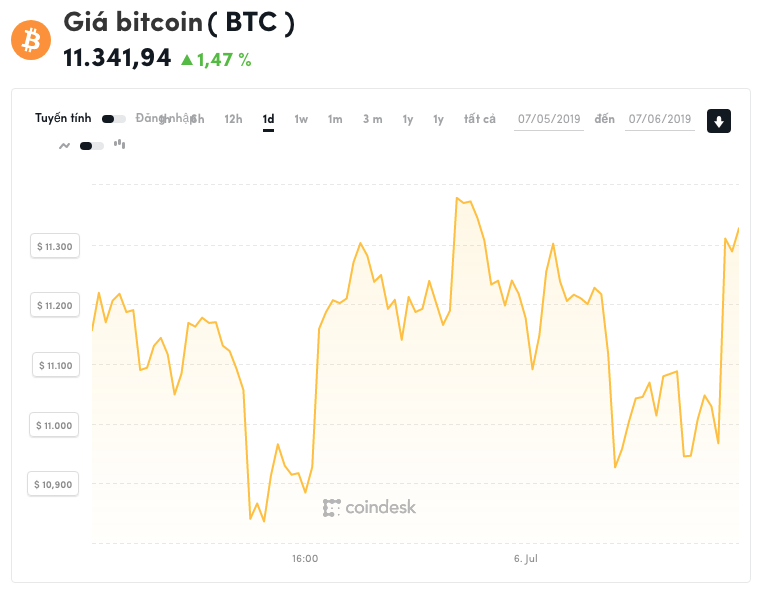The width and height of the screenshot is (765, 597).
Task: Select the line chart icon
Action: click(65, 145)
